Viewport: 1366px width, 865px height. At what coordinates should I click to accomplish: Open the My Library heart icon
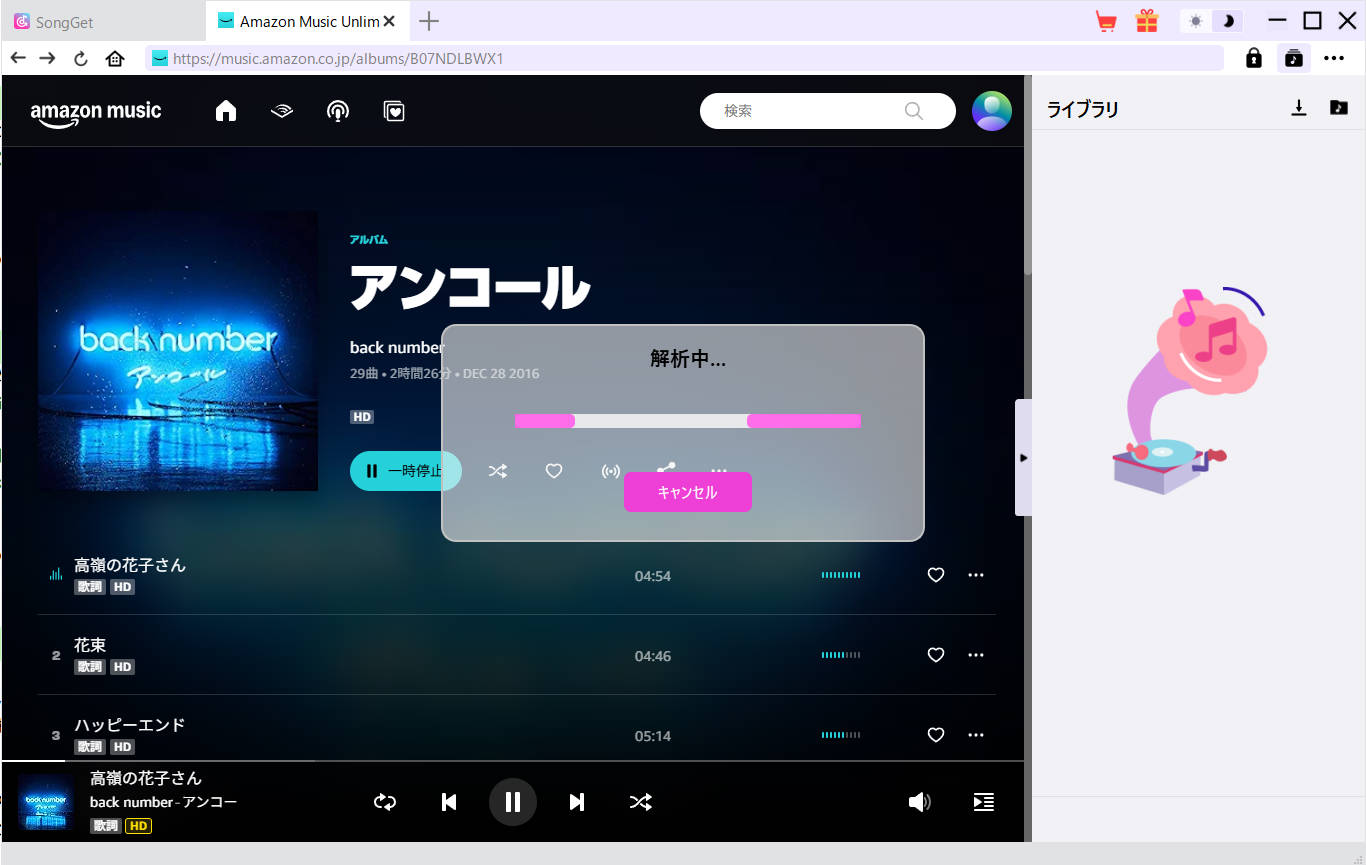pyautogui.click(x=394, y=111)
